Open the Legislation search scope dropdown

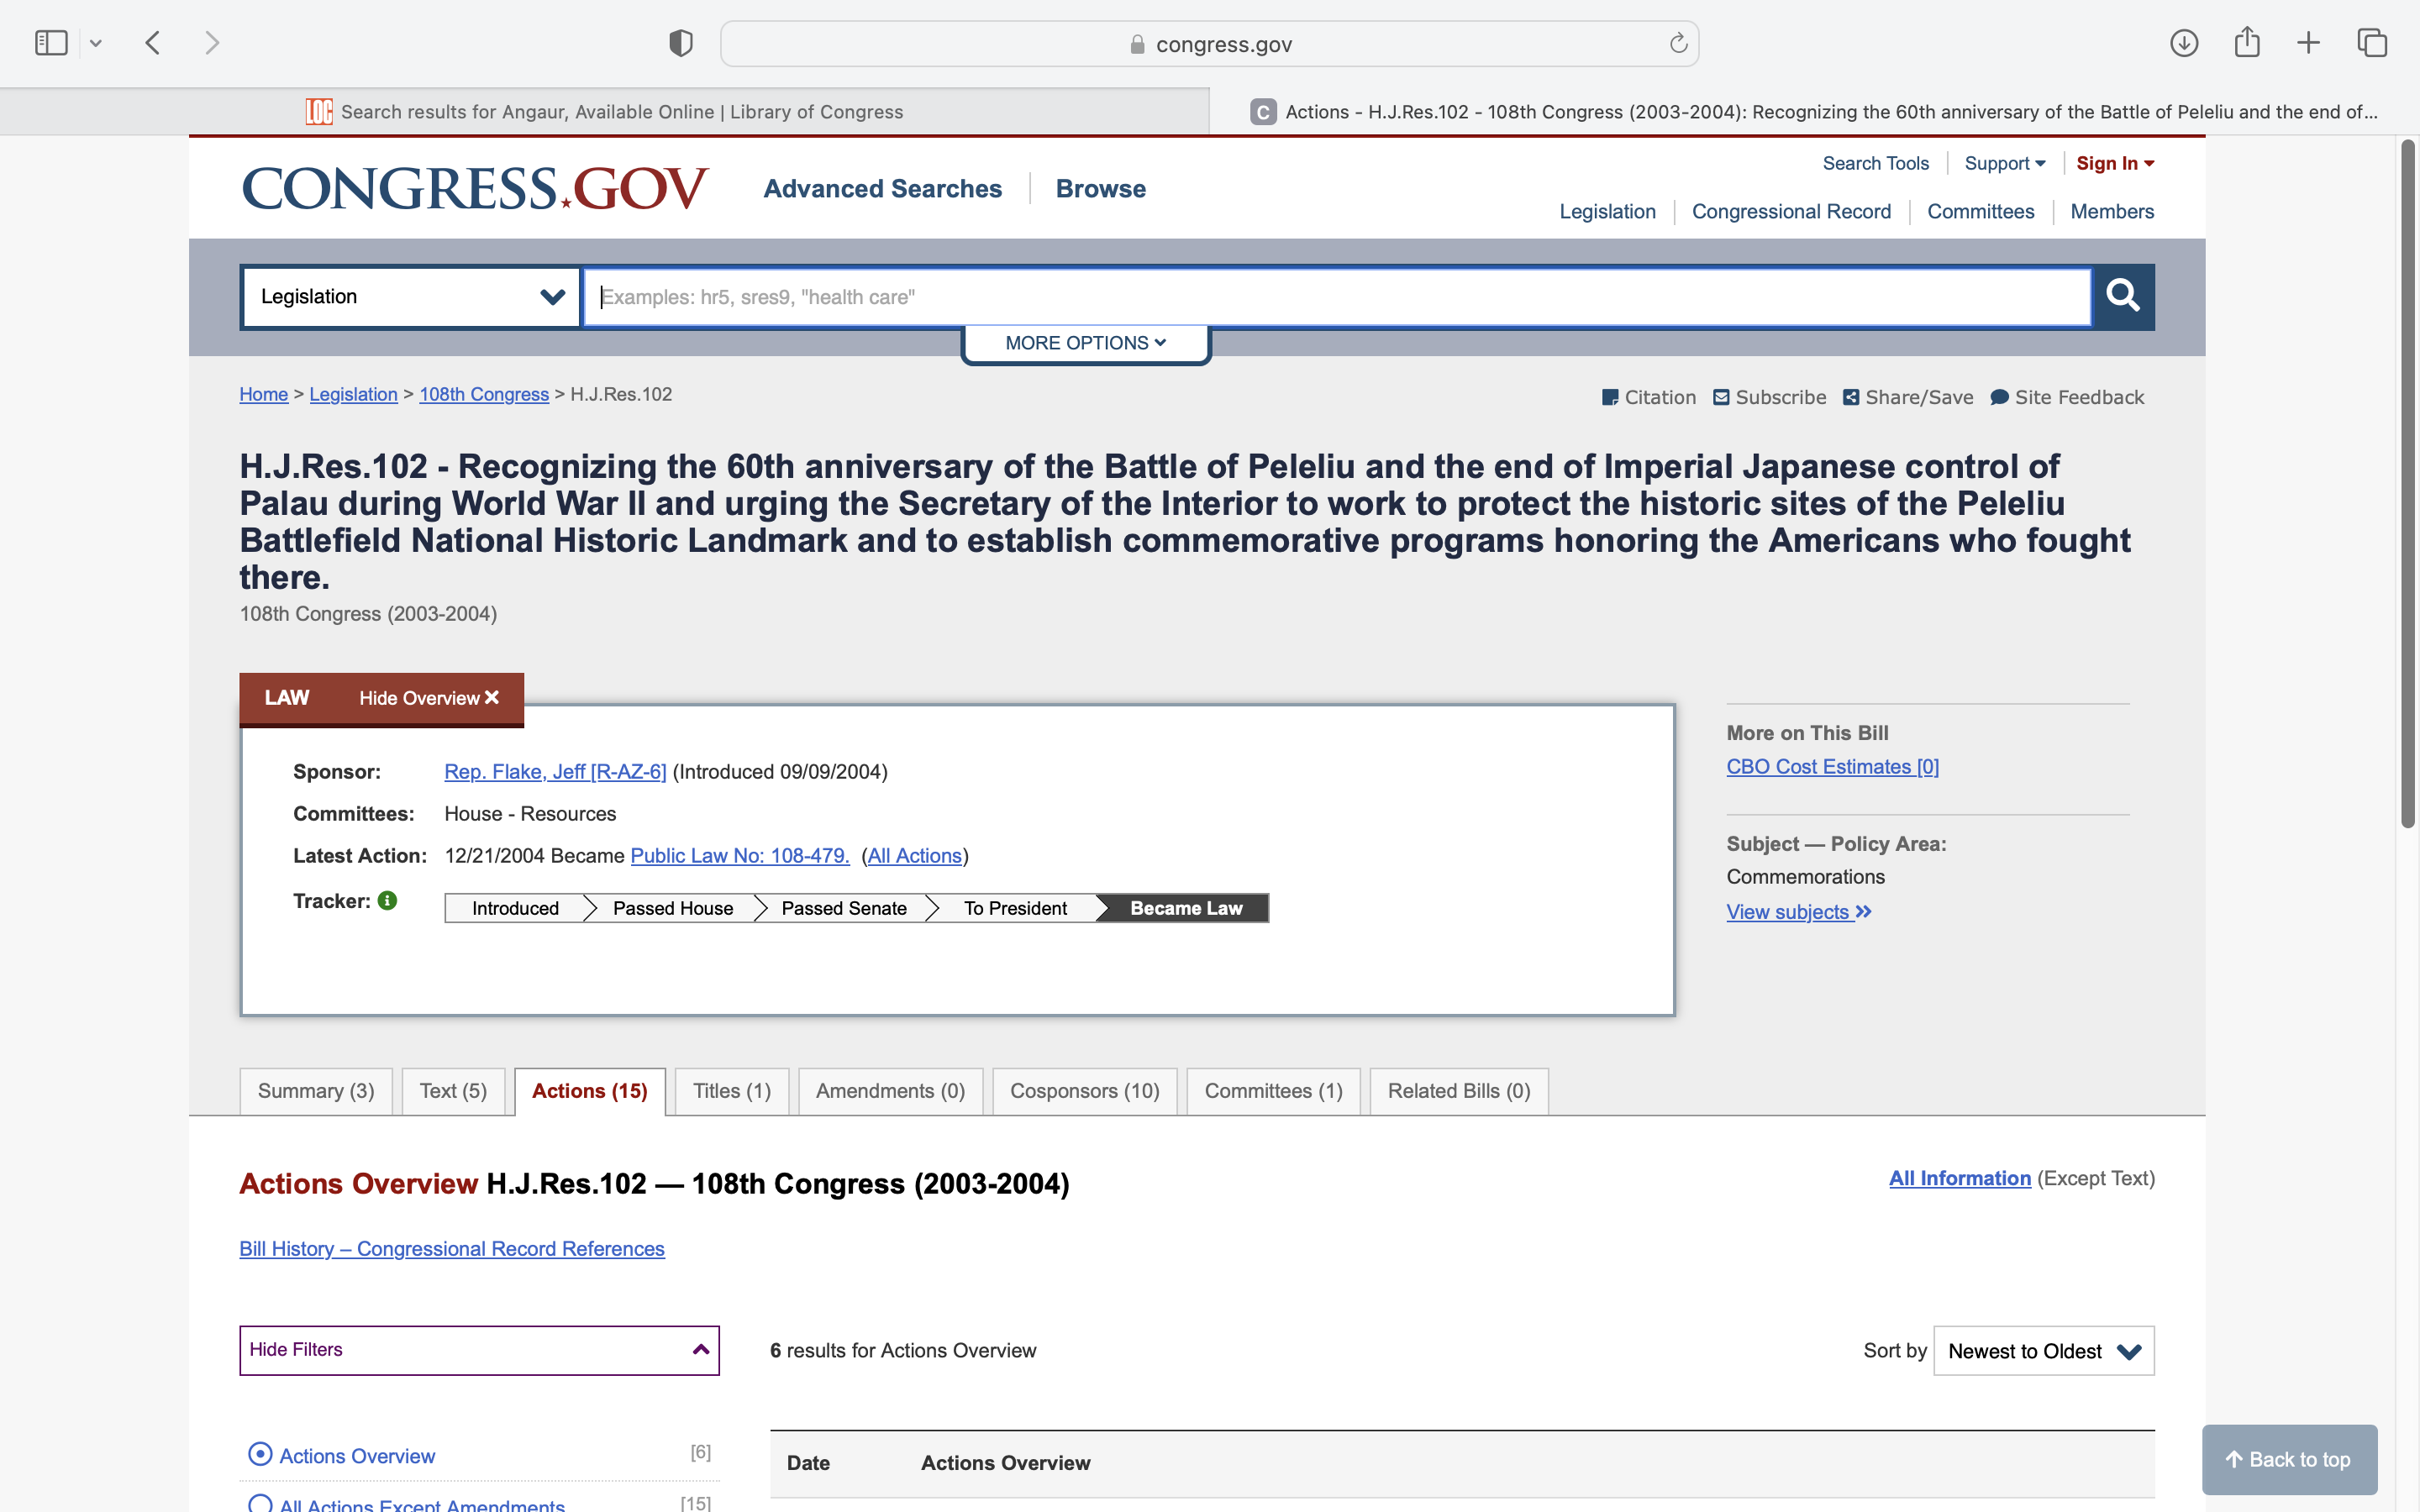coord(411,296)
